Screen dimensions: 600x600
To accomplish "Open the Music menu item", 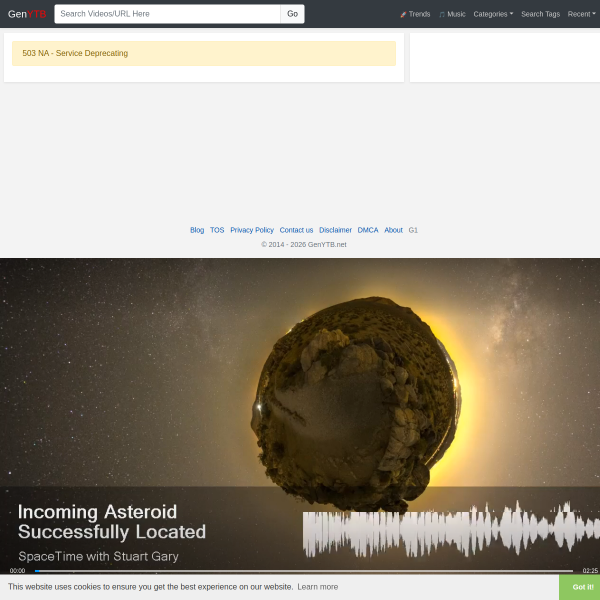I will (456, 14).
